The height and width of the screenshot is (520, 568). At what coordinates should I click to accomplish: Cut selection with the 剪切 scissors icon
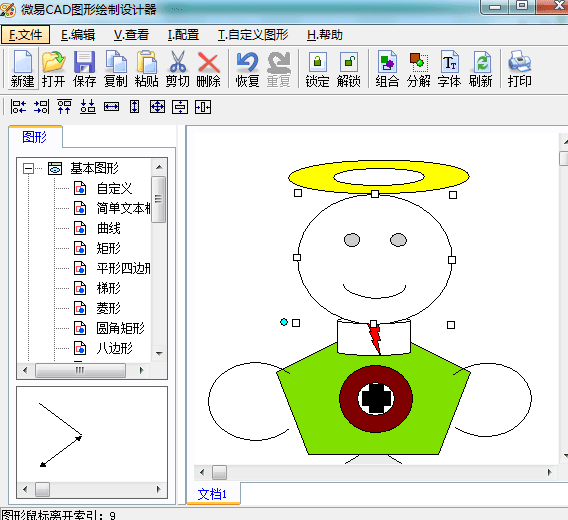[178, 69]
